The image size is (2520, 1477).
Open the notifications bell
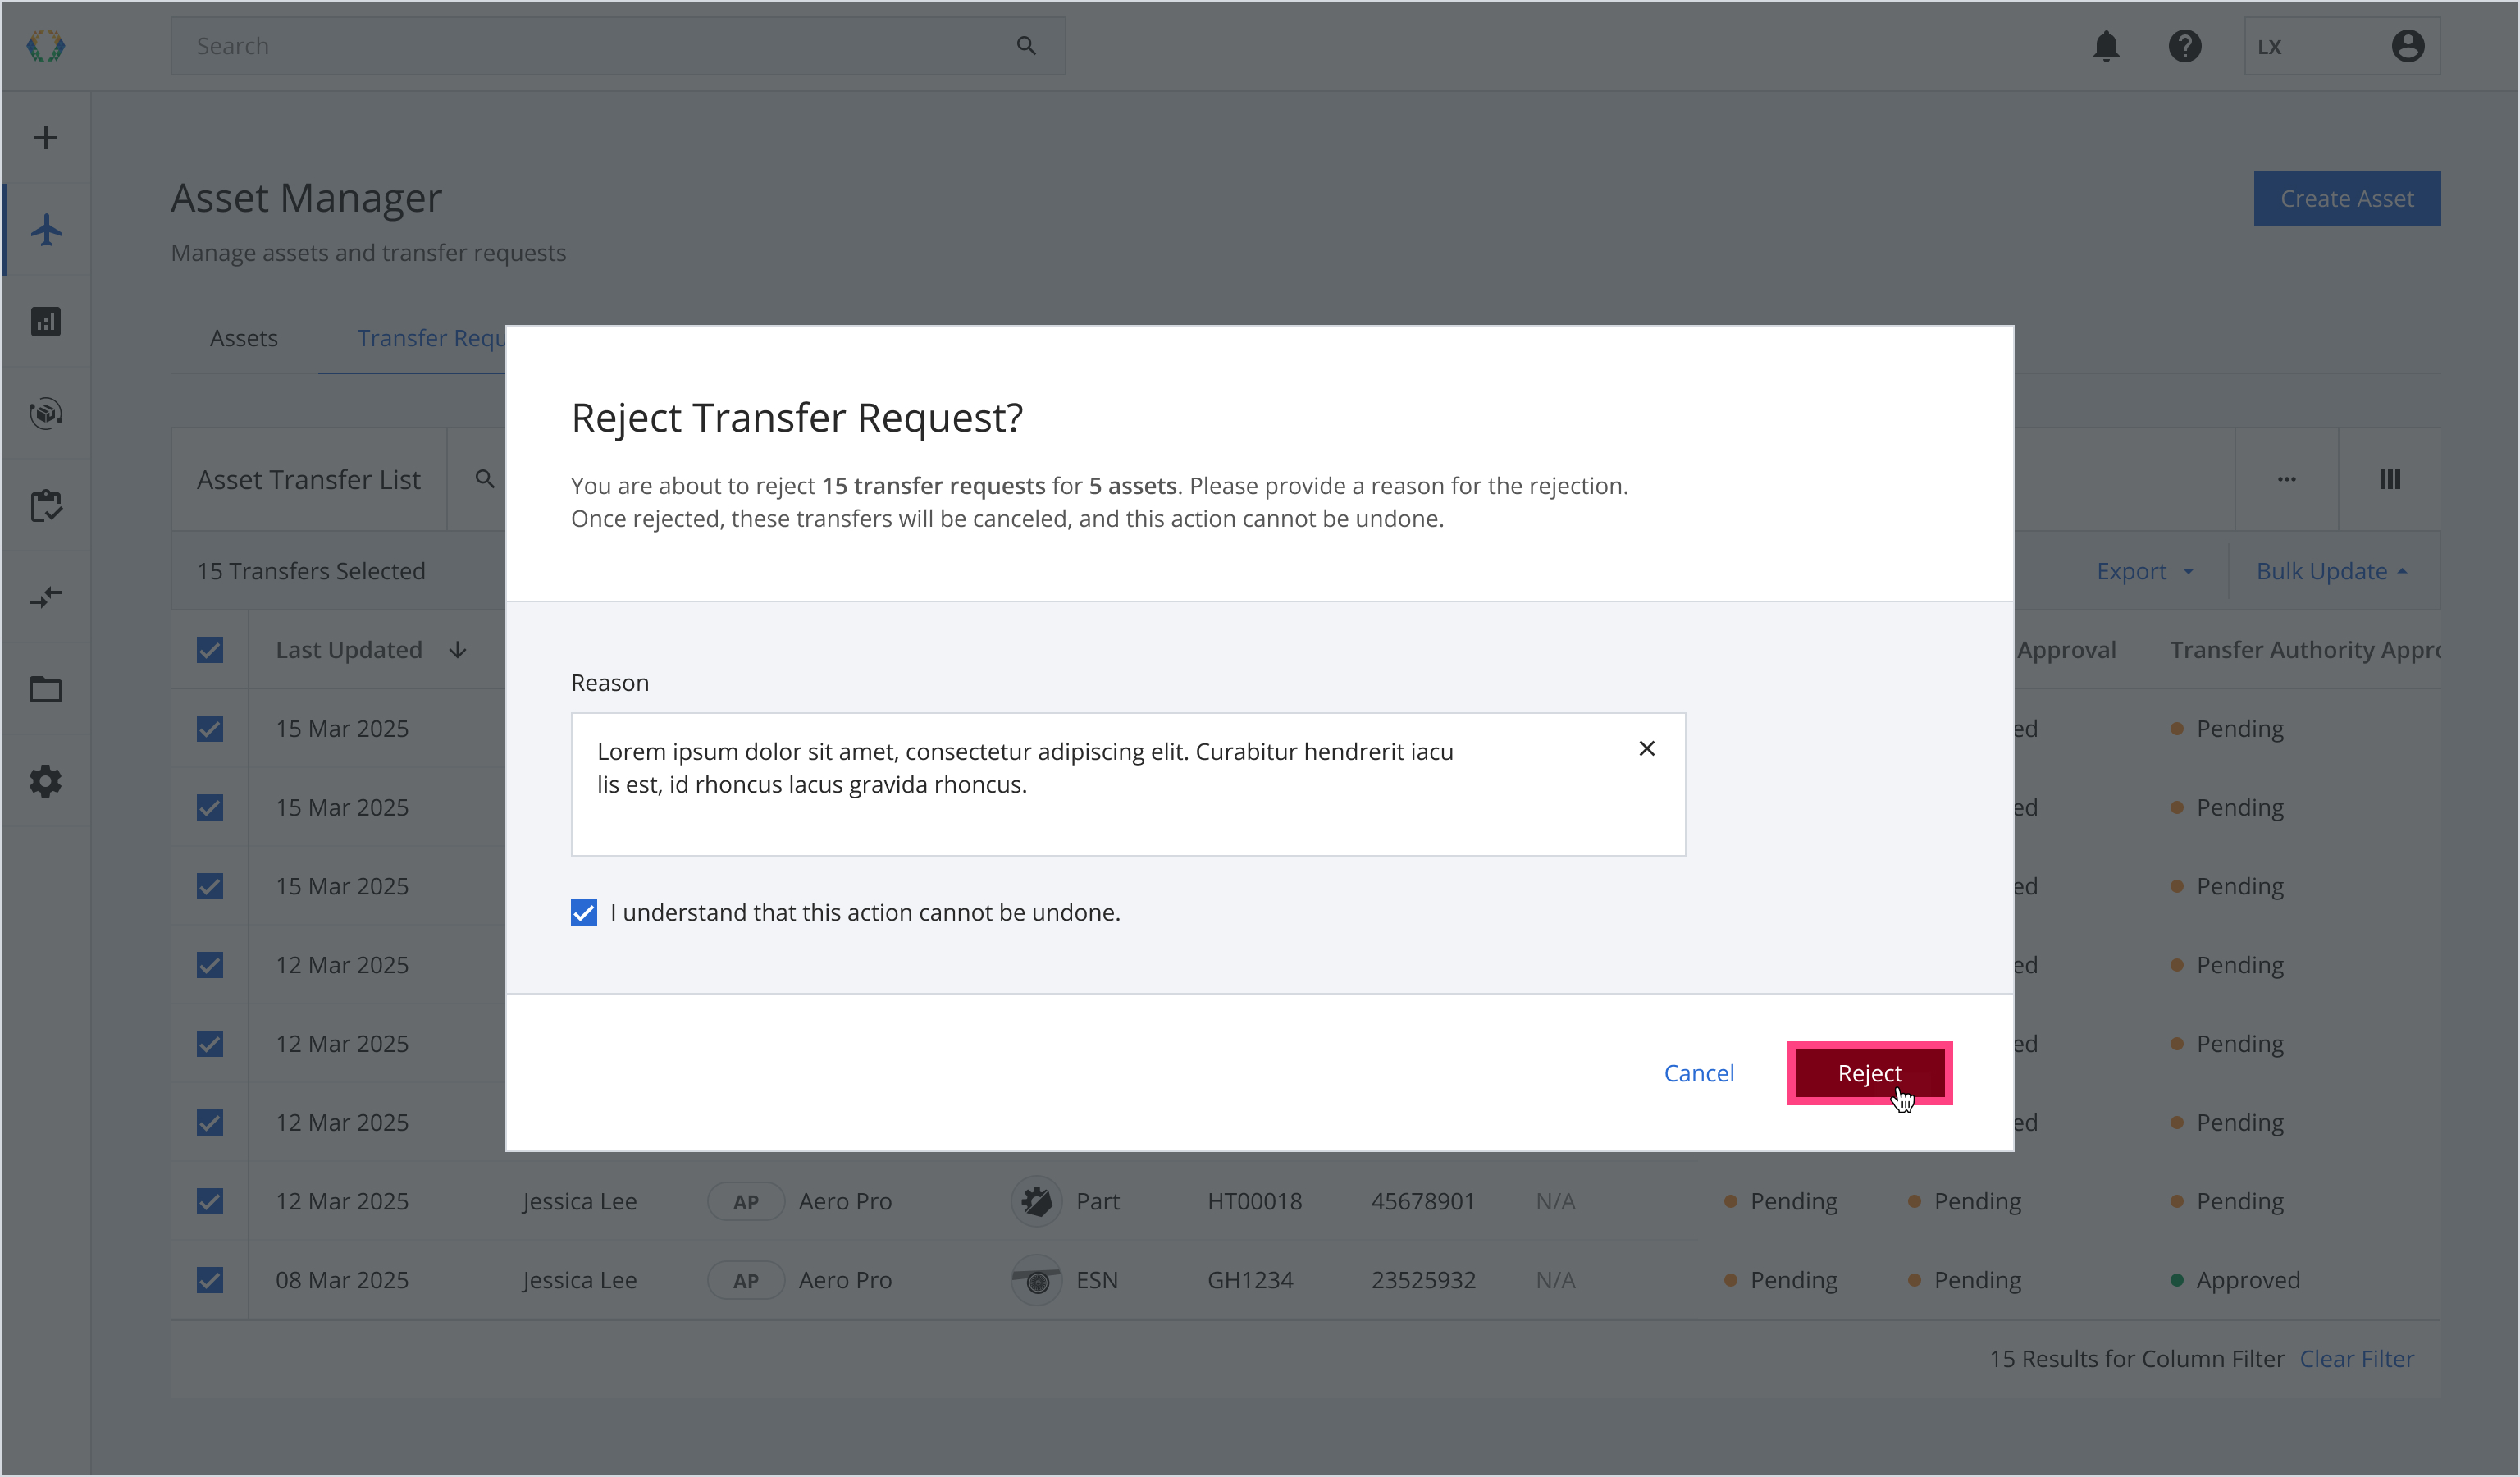[x=2106, y=46]
